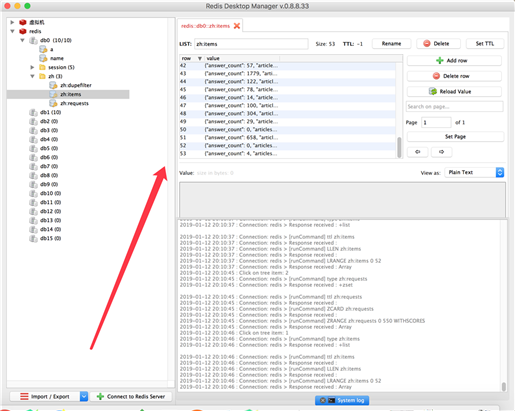Select db2 (0) in the tree

(49, 121)
